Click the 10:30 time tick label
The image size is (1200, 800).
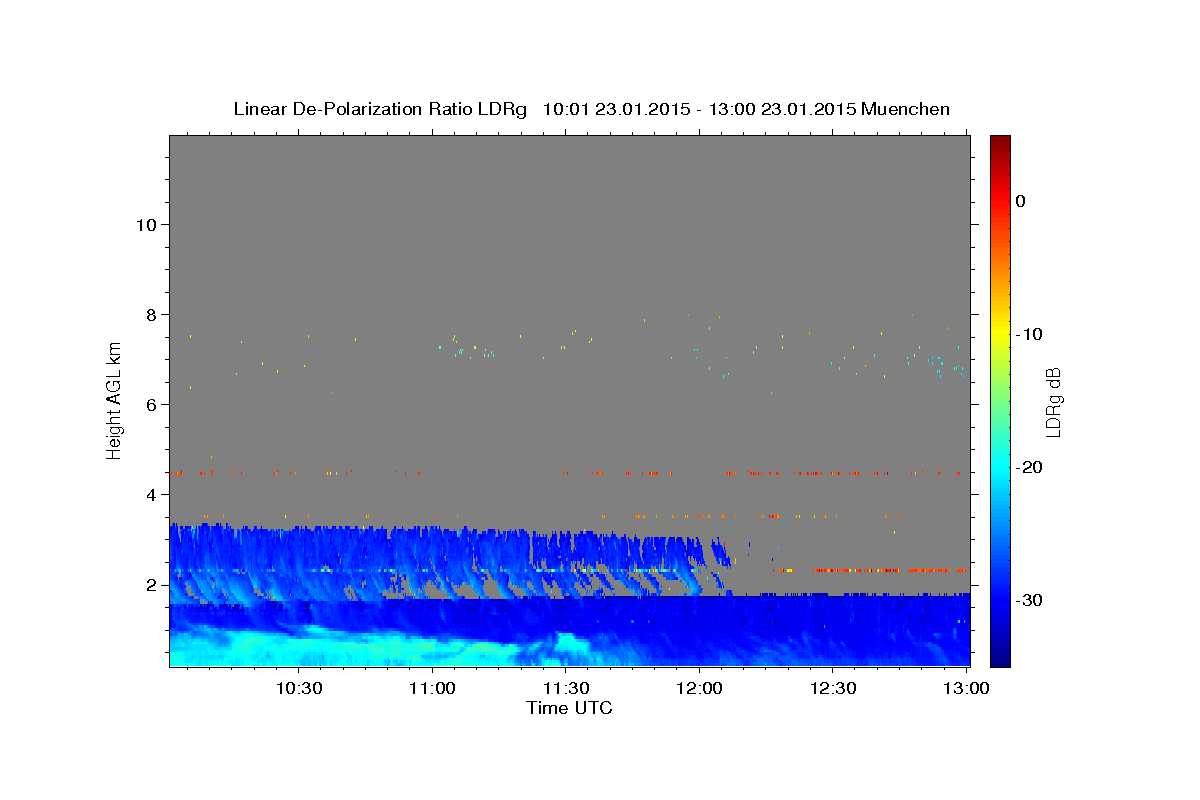pos(298,689)
